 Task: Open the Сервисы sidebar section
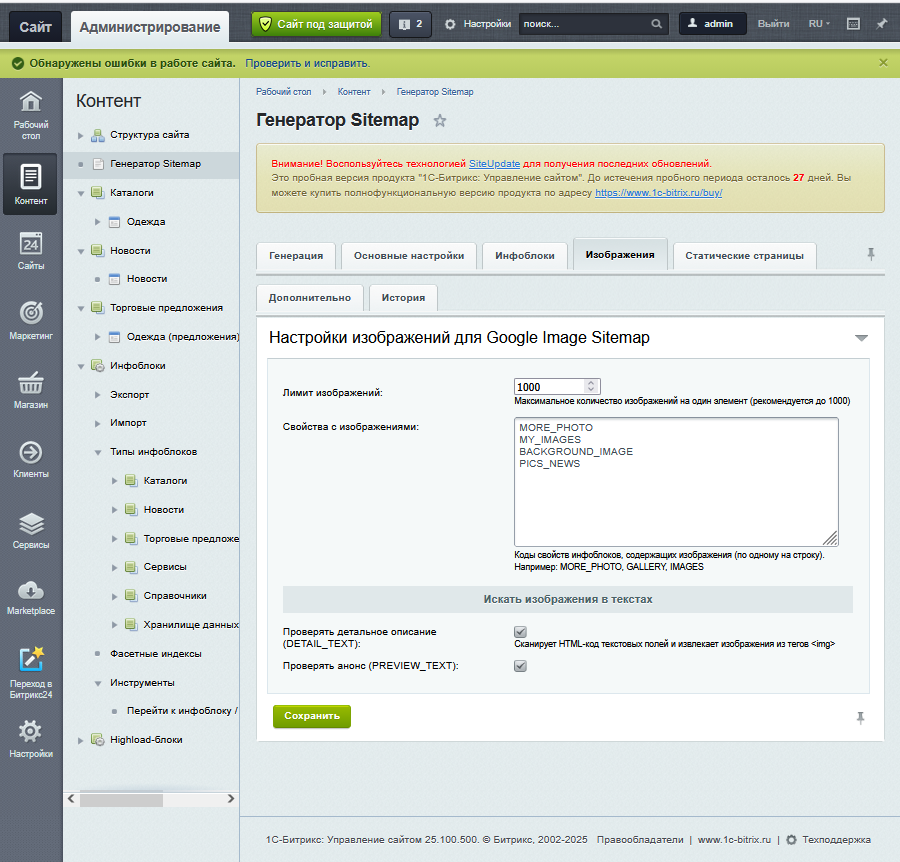[x=31, y=530]
